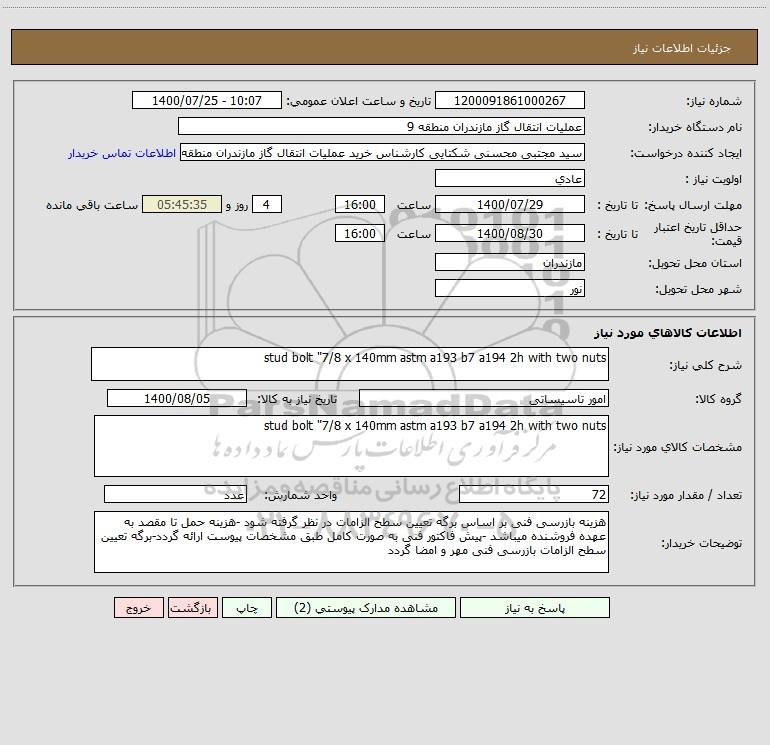Click the unit of measure field عدد
Viewport: 770px width, 745px height.
pyautogui.click(x=175, y=494)
